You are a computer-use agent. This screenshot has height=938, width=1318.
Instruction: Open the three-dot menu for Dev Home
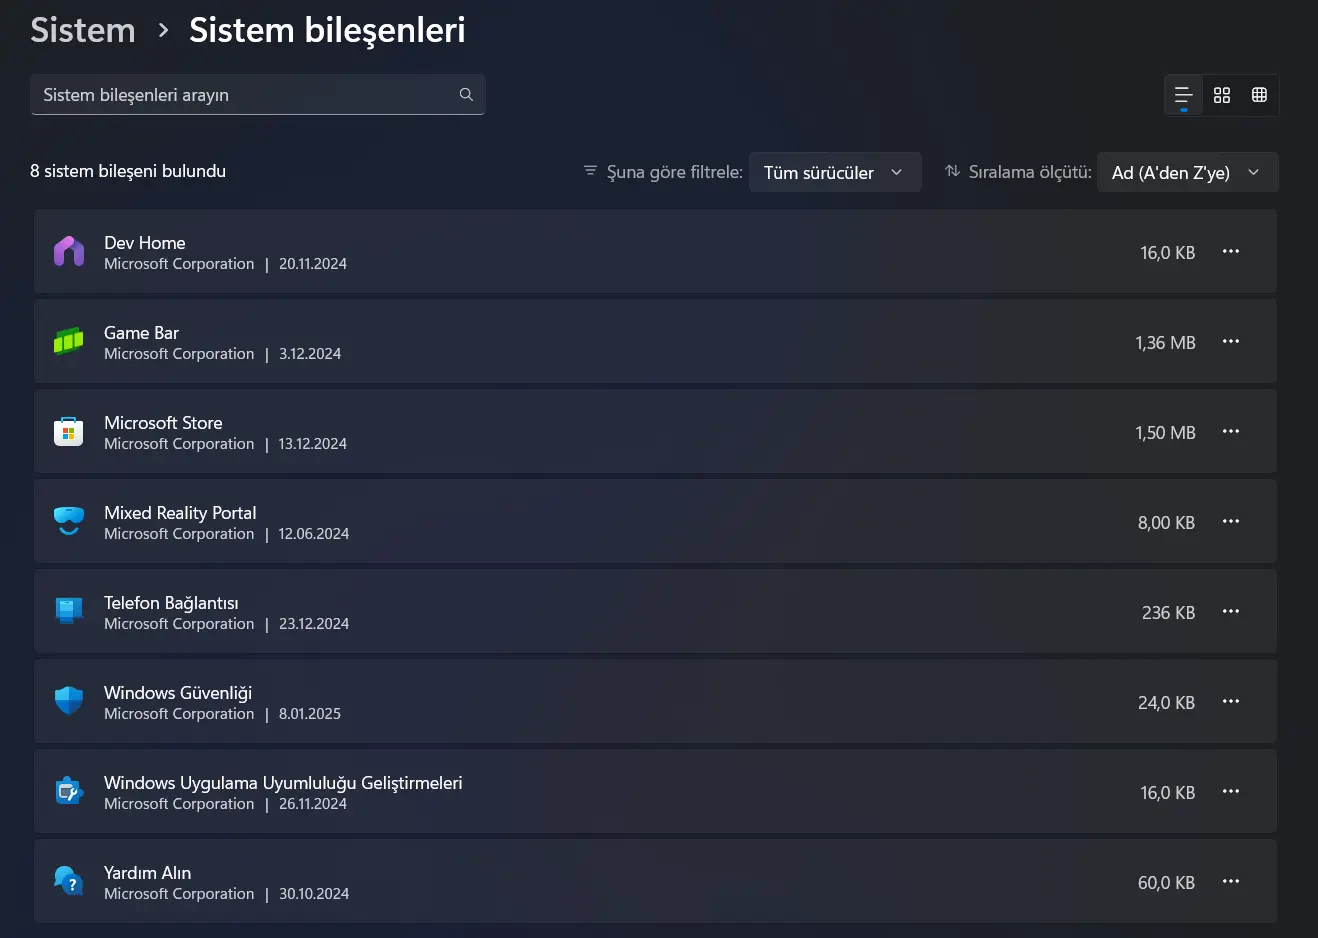(1231, 251)
